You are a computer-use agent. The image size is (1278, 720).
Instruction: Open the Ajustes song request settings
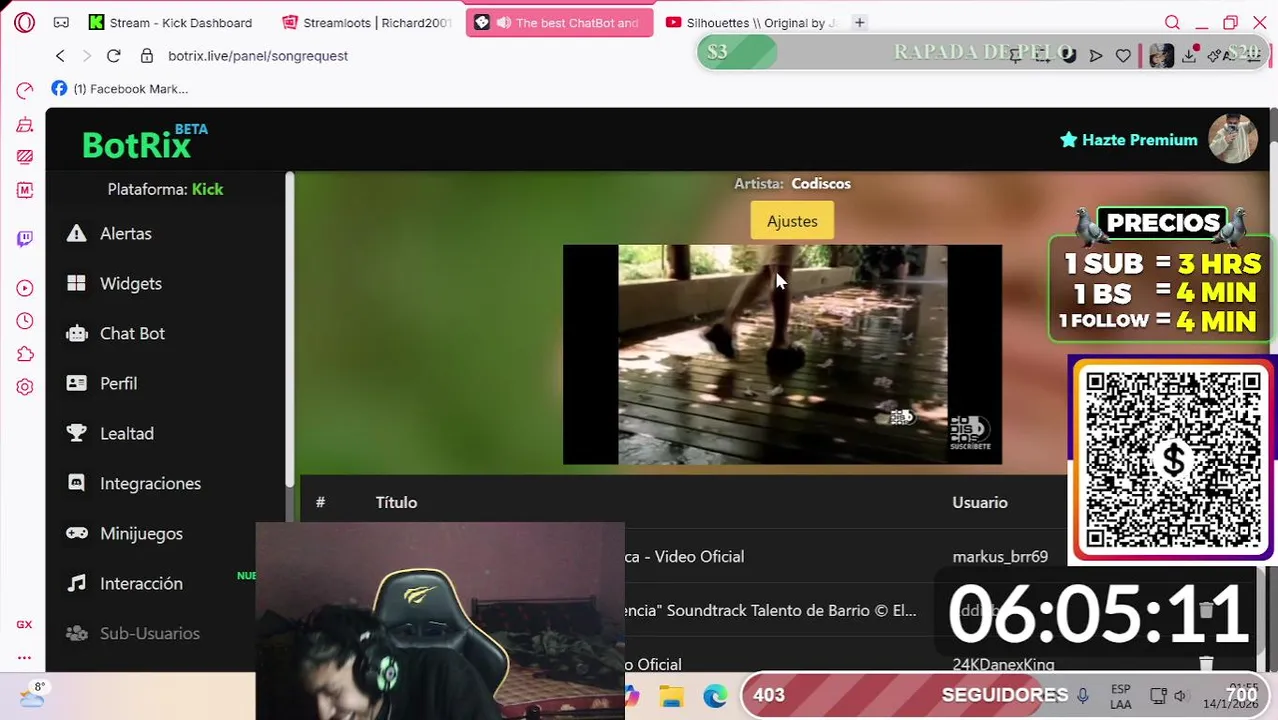[x=792, y=221]
